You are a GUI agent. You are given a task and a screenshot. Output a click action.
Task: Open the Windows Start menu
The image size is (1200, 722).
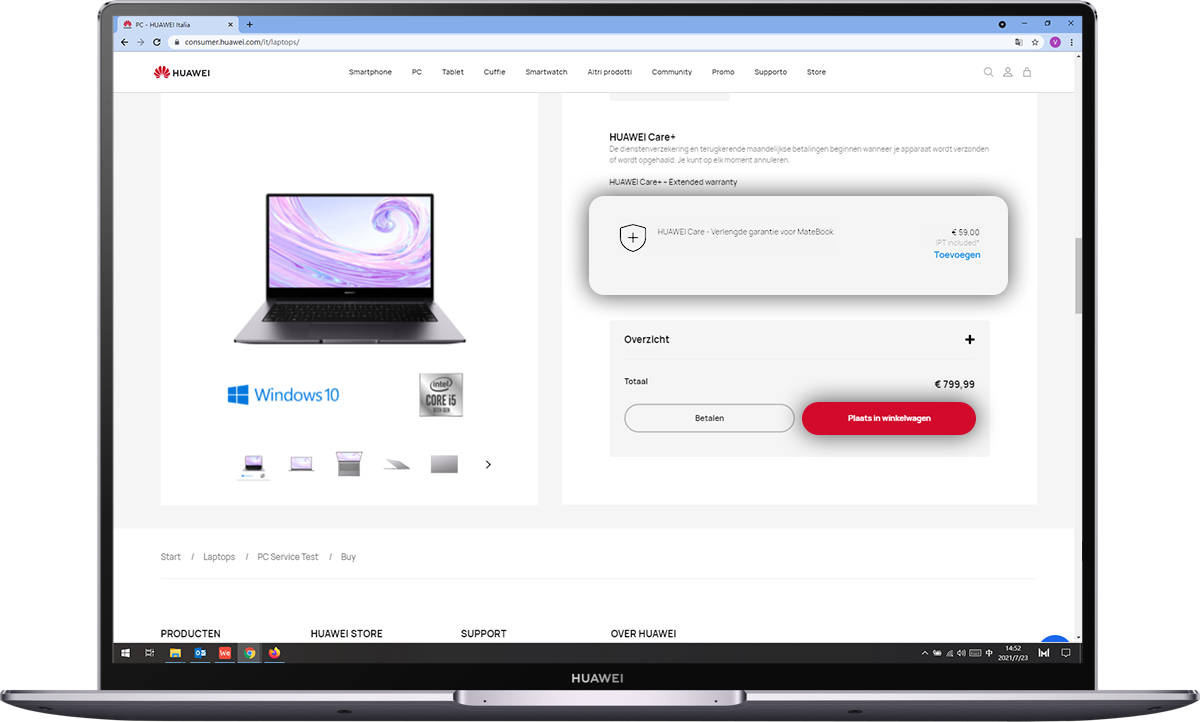pos(126,653)
